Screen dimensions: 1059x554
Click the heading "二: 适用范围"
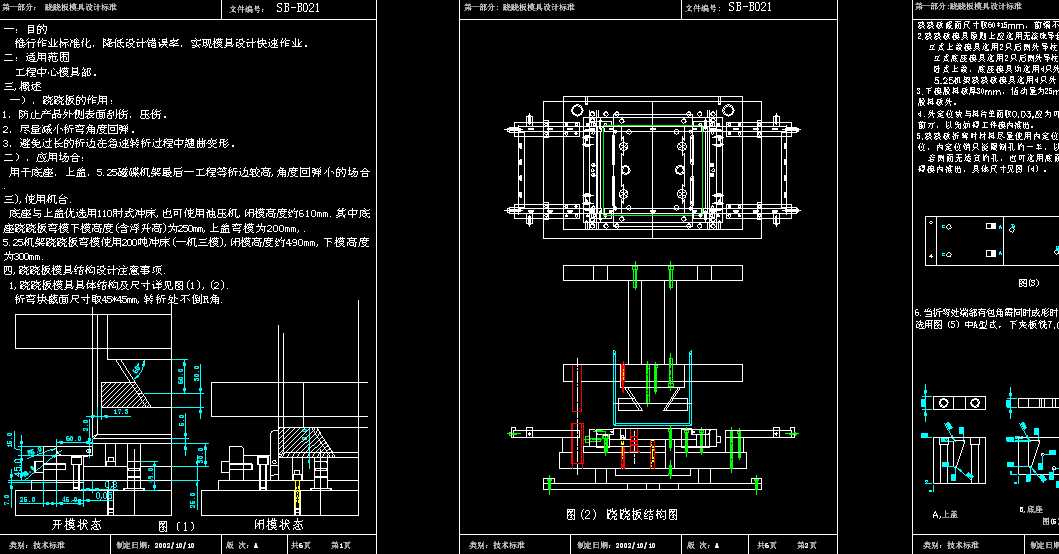click(x=36, y=57)
